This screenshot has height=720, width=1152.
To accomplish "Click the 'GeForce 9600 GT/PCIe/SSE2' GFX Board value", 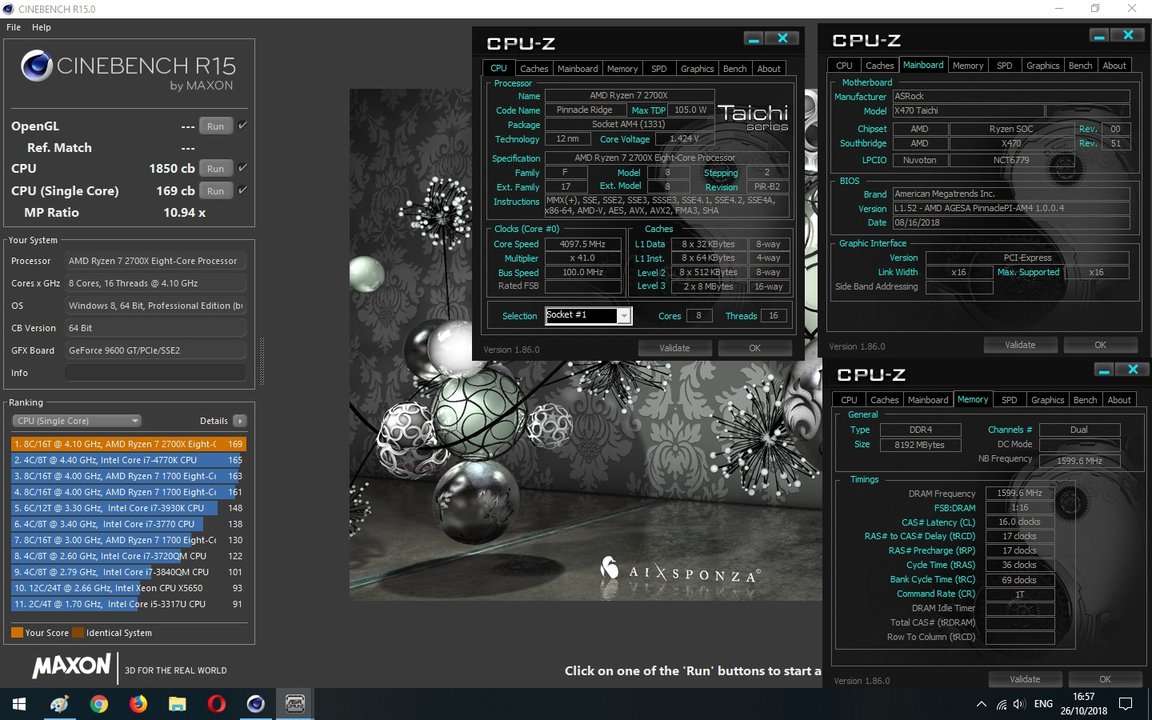I will pyautogui.click(x=155, y=350).
